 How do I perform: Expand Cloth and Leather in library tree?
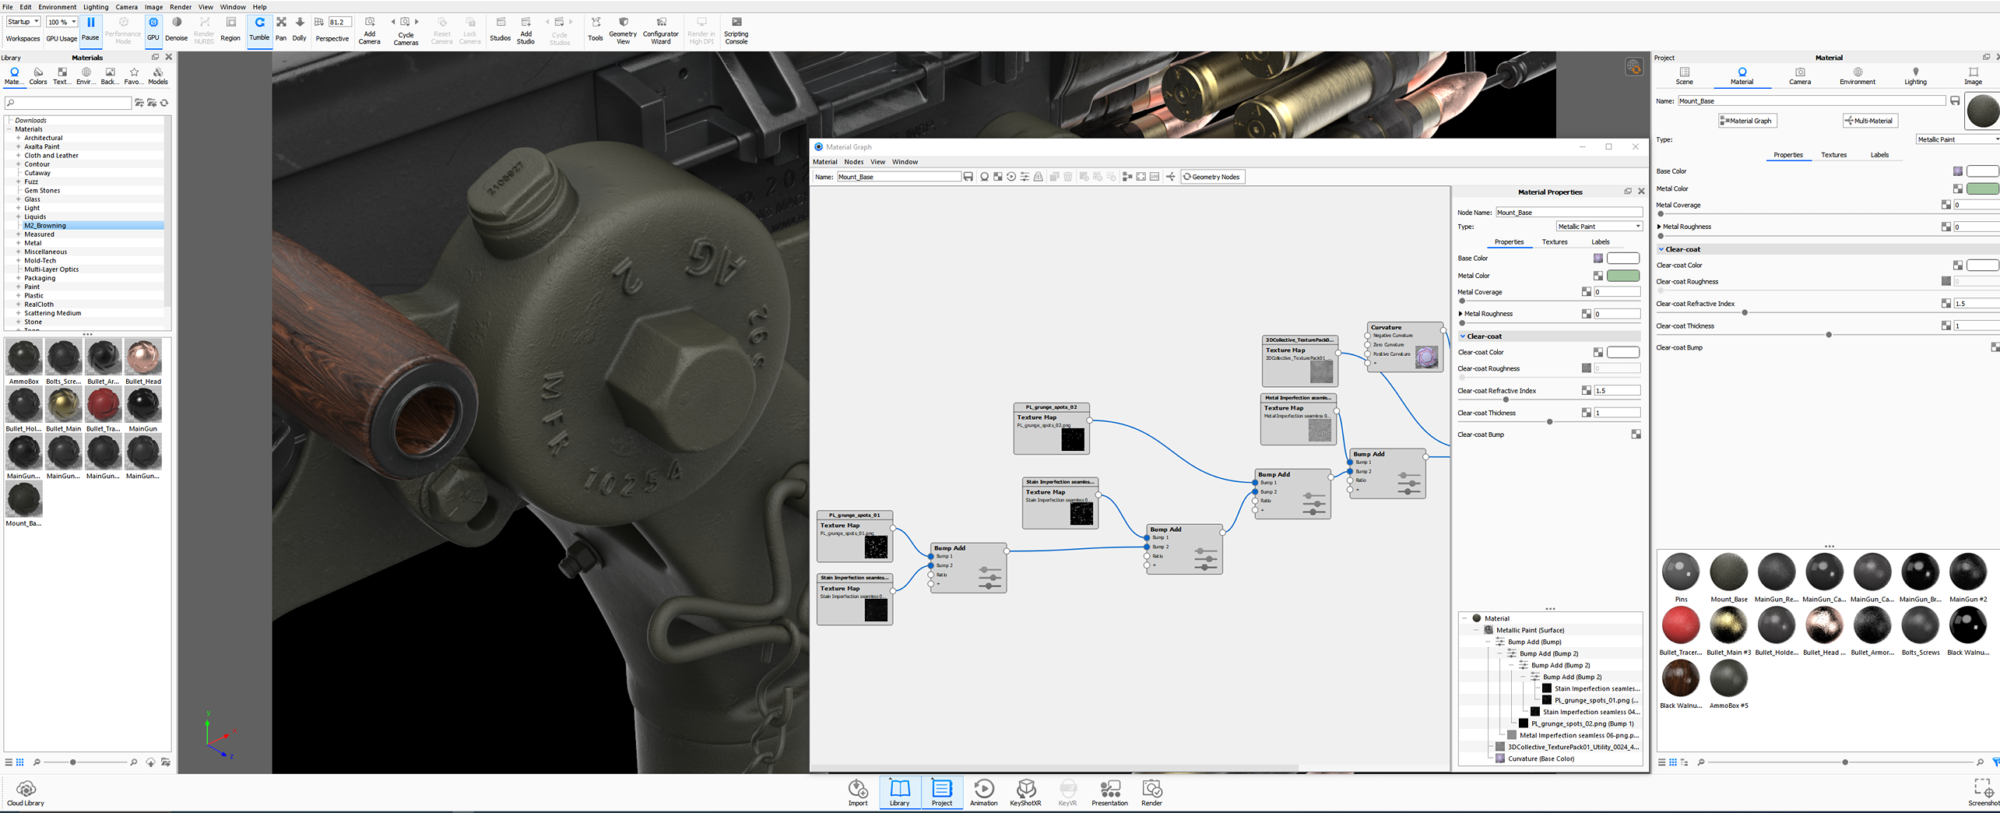(18, 156)
